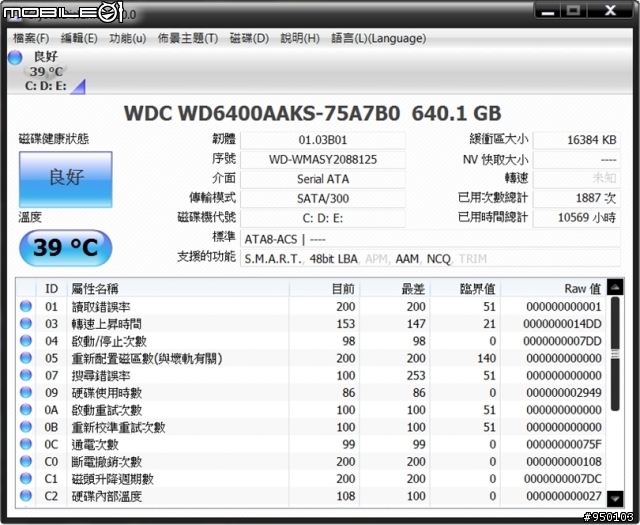Click the serial number field WD-WMASY2088125
Screen dimensions: 640x525
pos(323,160)
